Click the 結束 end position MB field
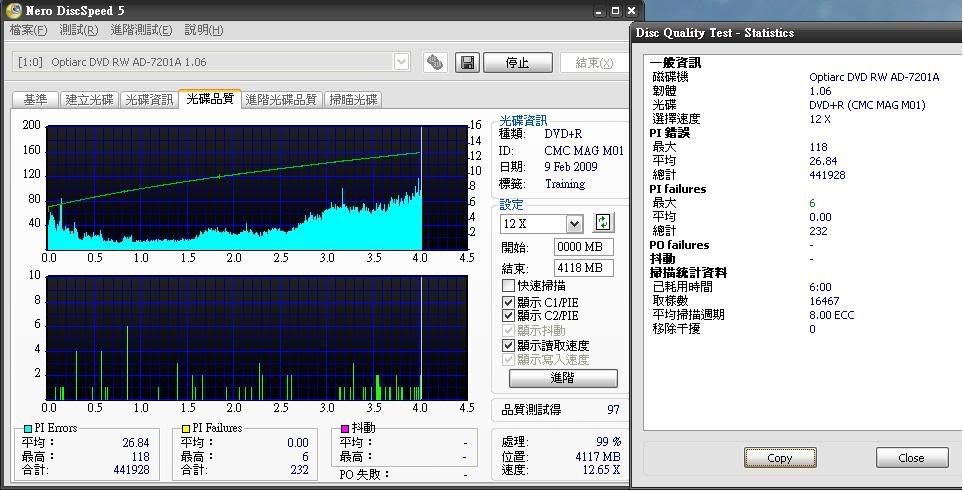This screenshot has height=491, width=963. [x=583, y=268]
